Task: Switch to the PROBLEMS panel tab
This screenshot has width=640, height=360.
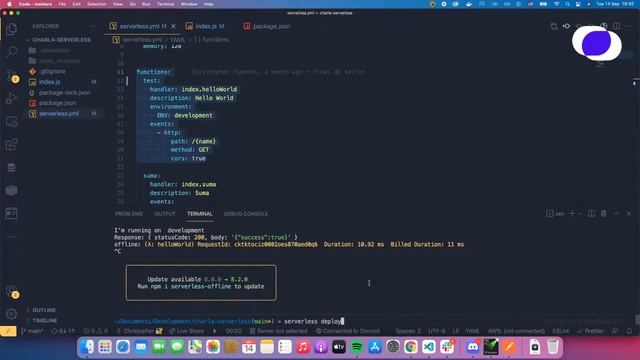Action: [x=129, y=214]
